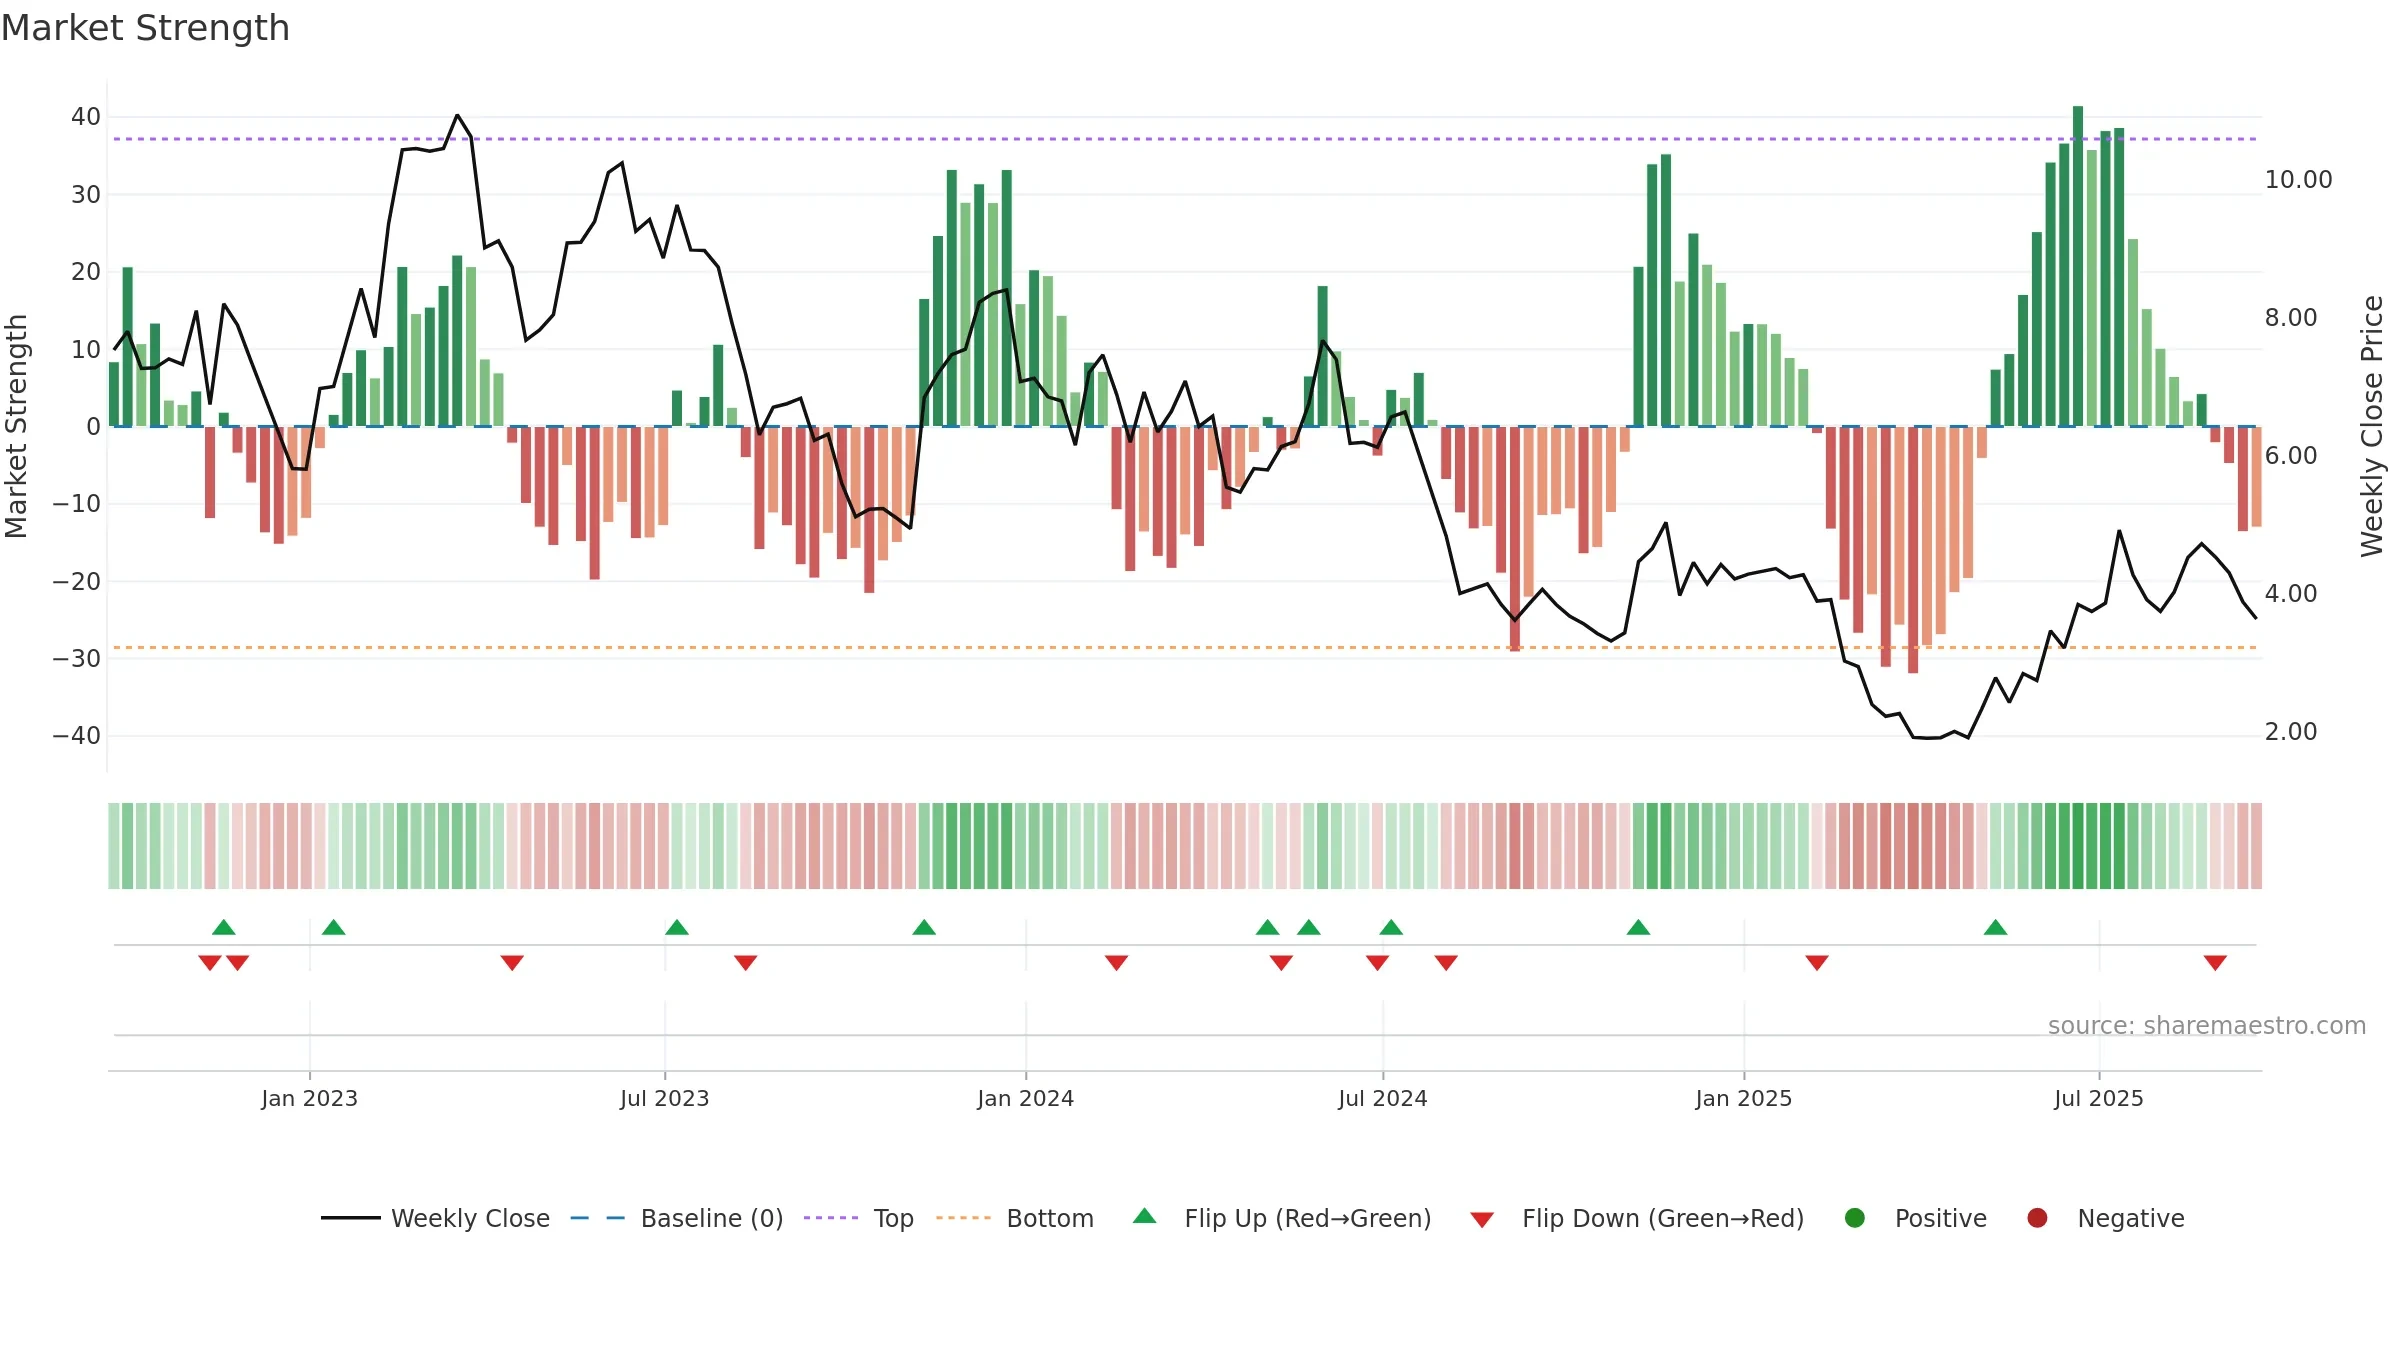The width and height of the screenshot is (2400, 1350).
Task: Click the Positive legend label
Action: coord(1940,1218)
